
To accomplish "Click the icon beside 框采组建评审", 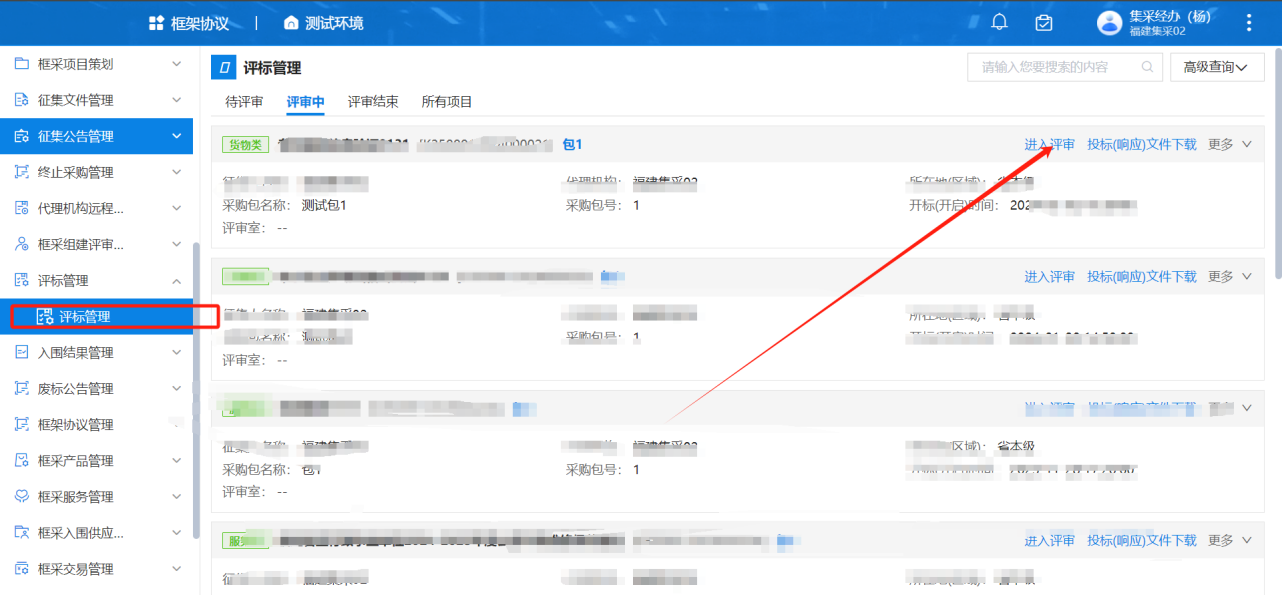I will [x=22, y=244].
